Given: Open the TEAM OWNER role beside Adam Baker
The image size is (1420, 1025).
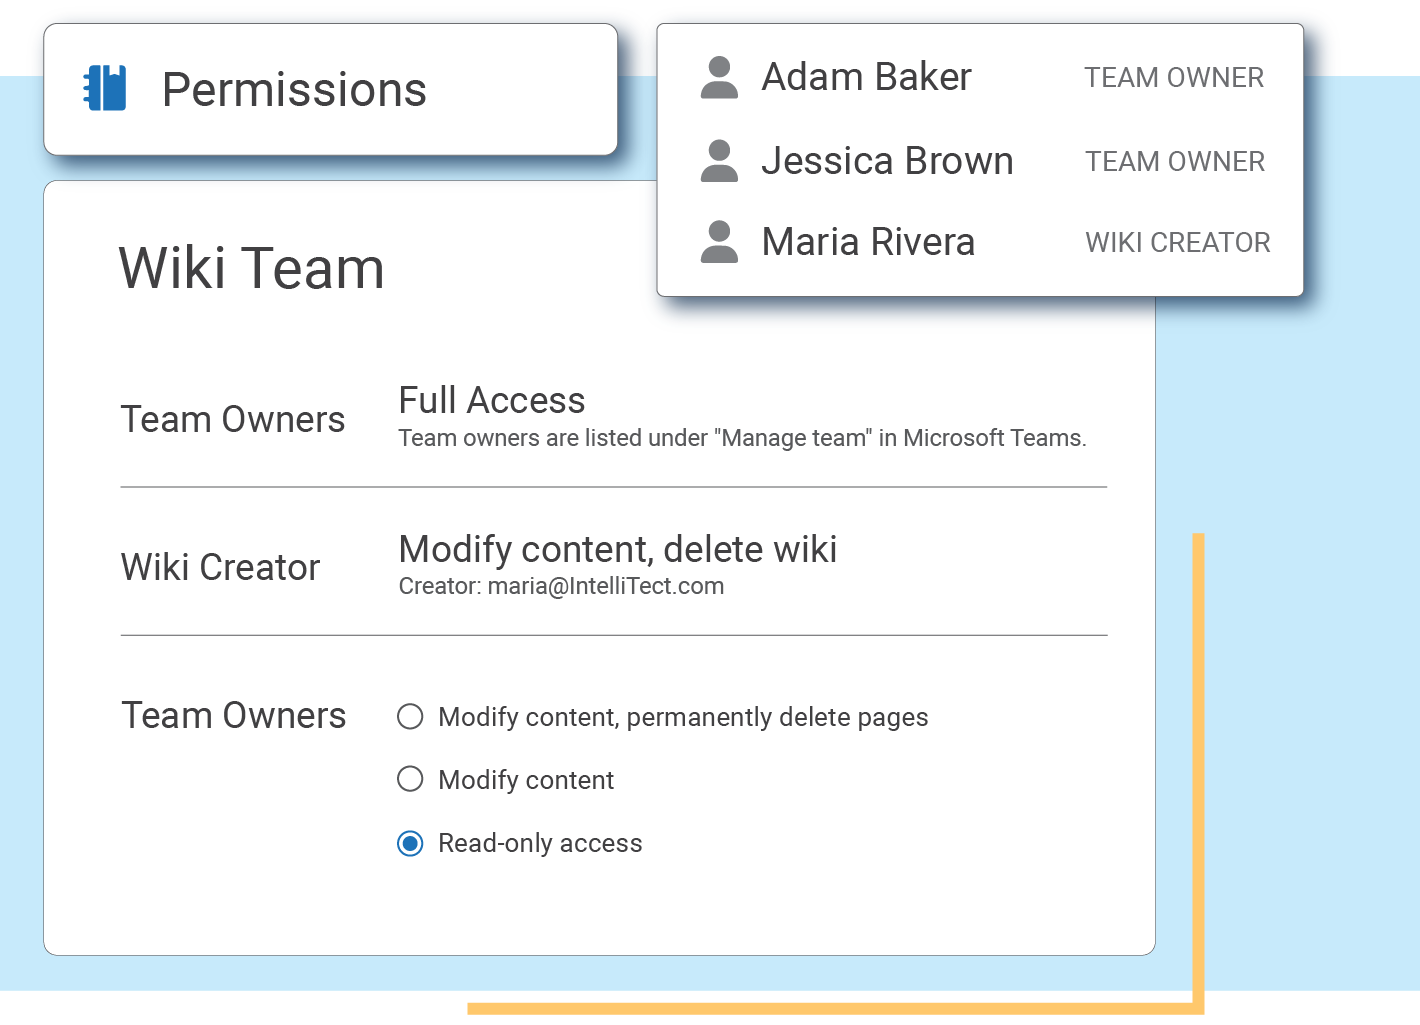Looking at the screenshot, I should [1174, 78].
